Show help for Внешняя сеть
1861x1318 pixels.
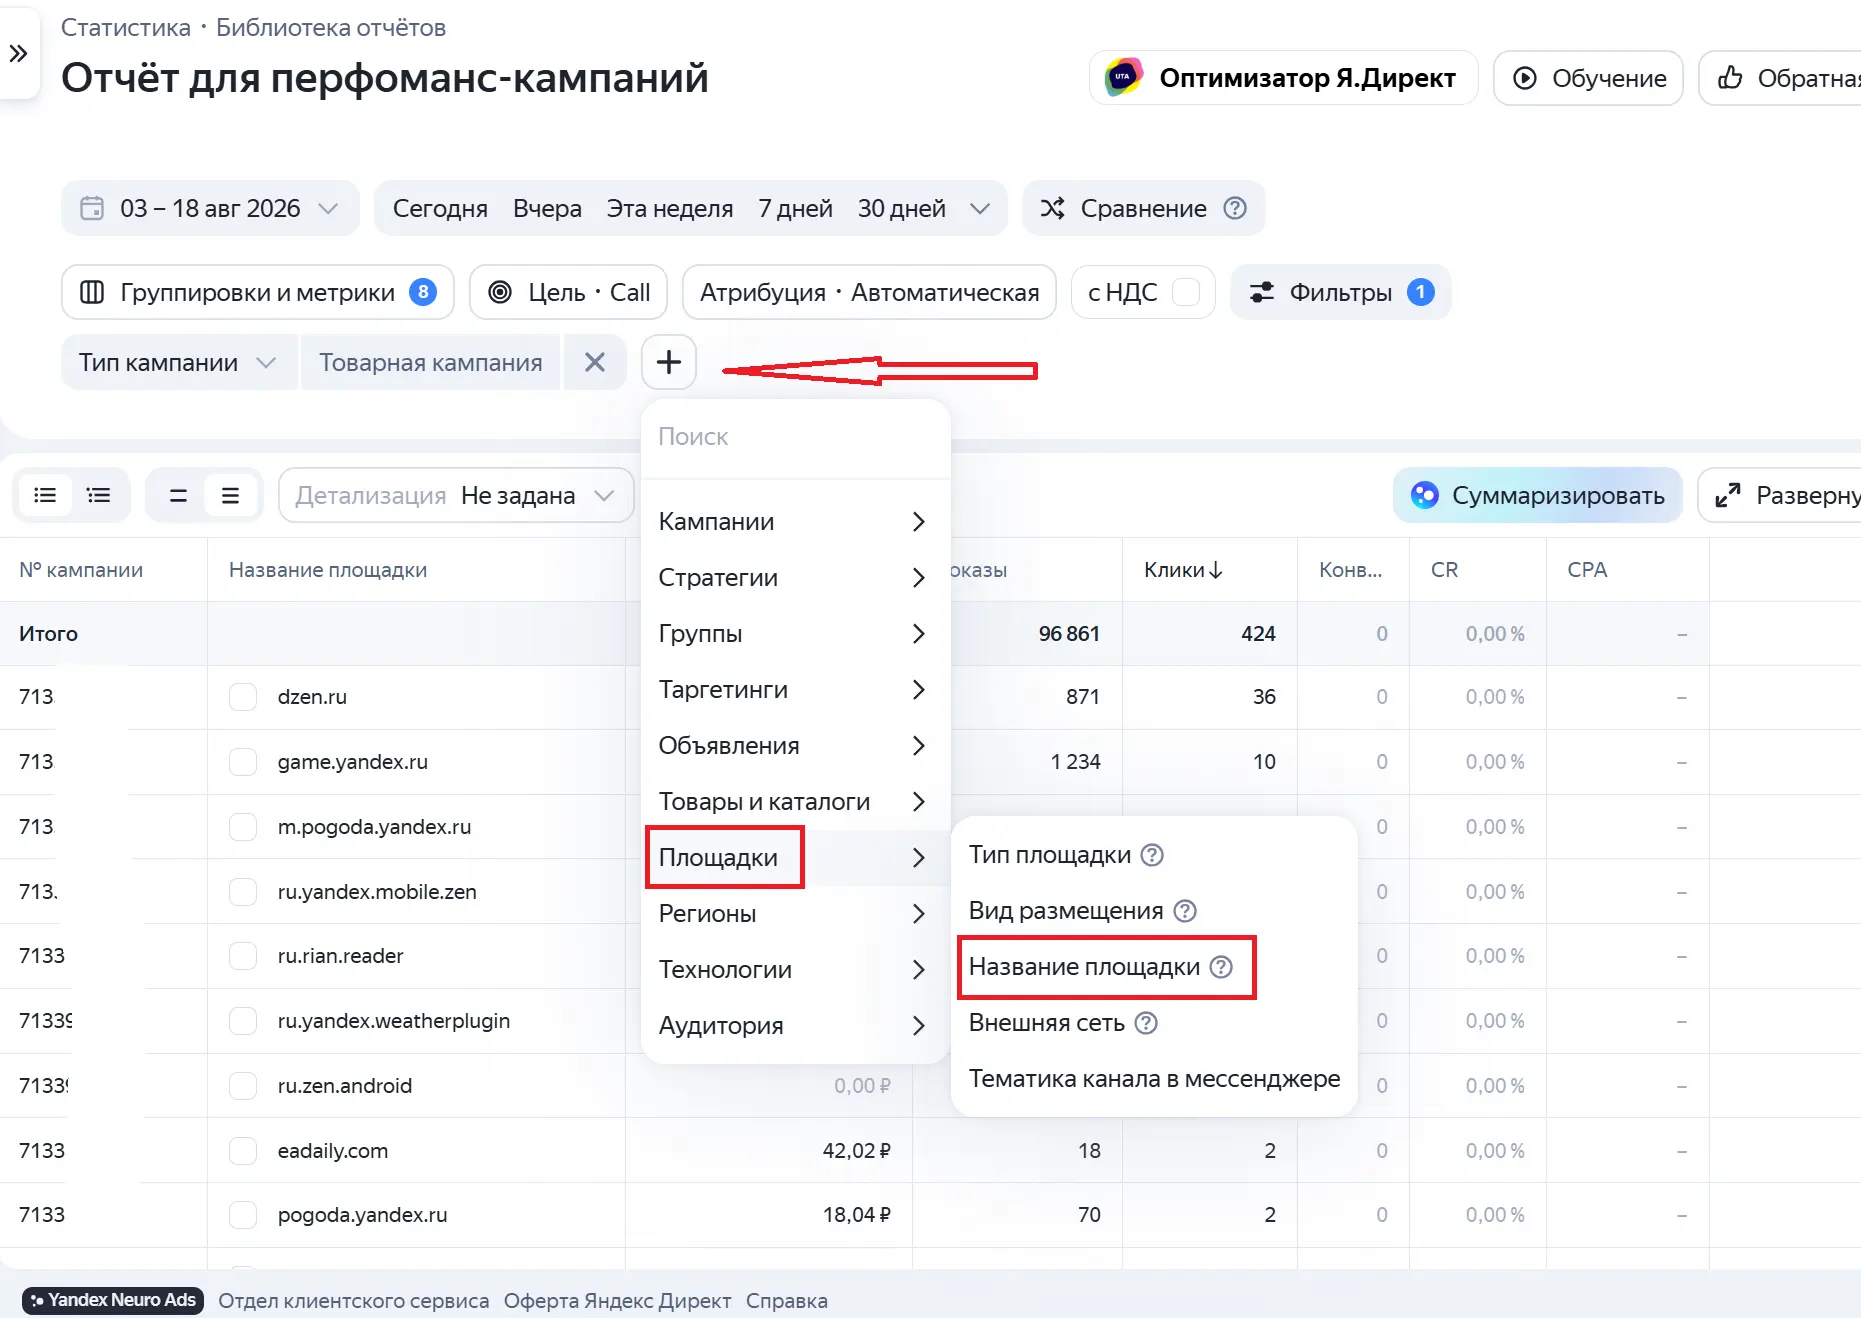pos(1147,1023)
